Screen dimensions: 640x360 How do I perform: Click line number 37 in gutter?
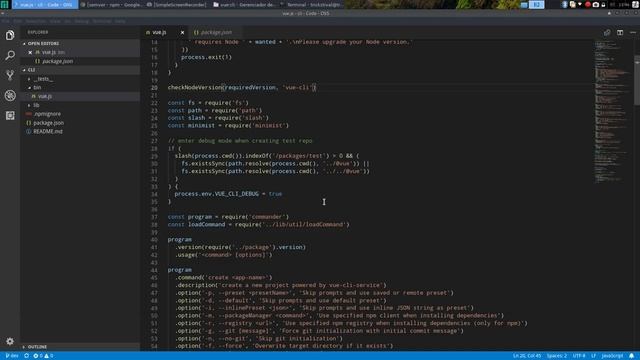(154, 217)
